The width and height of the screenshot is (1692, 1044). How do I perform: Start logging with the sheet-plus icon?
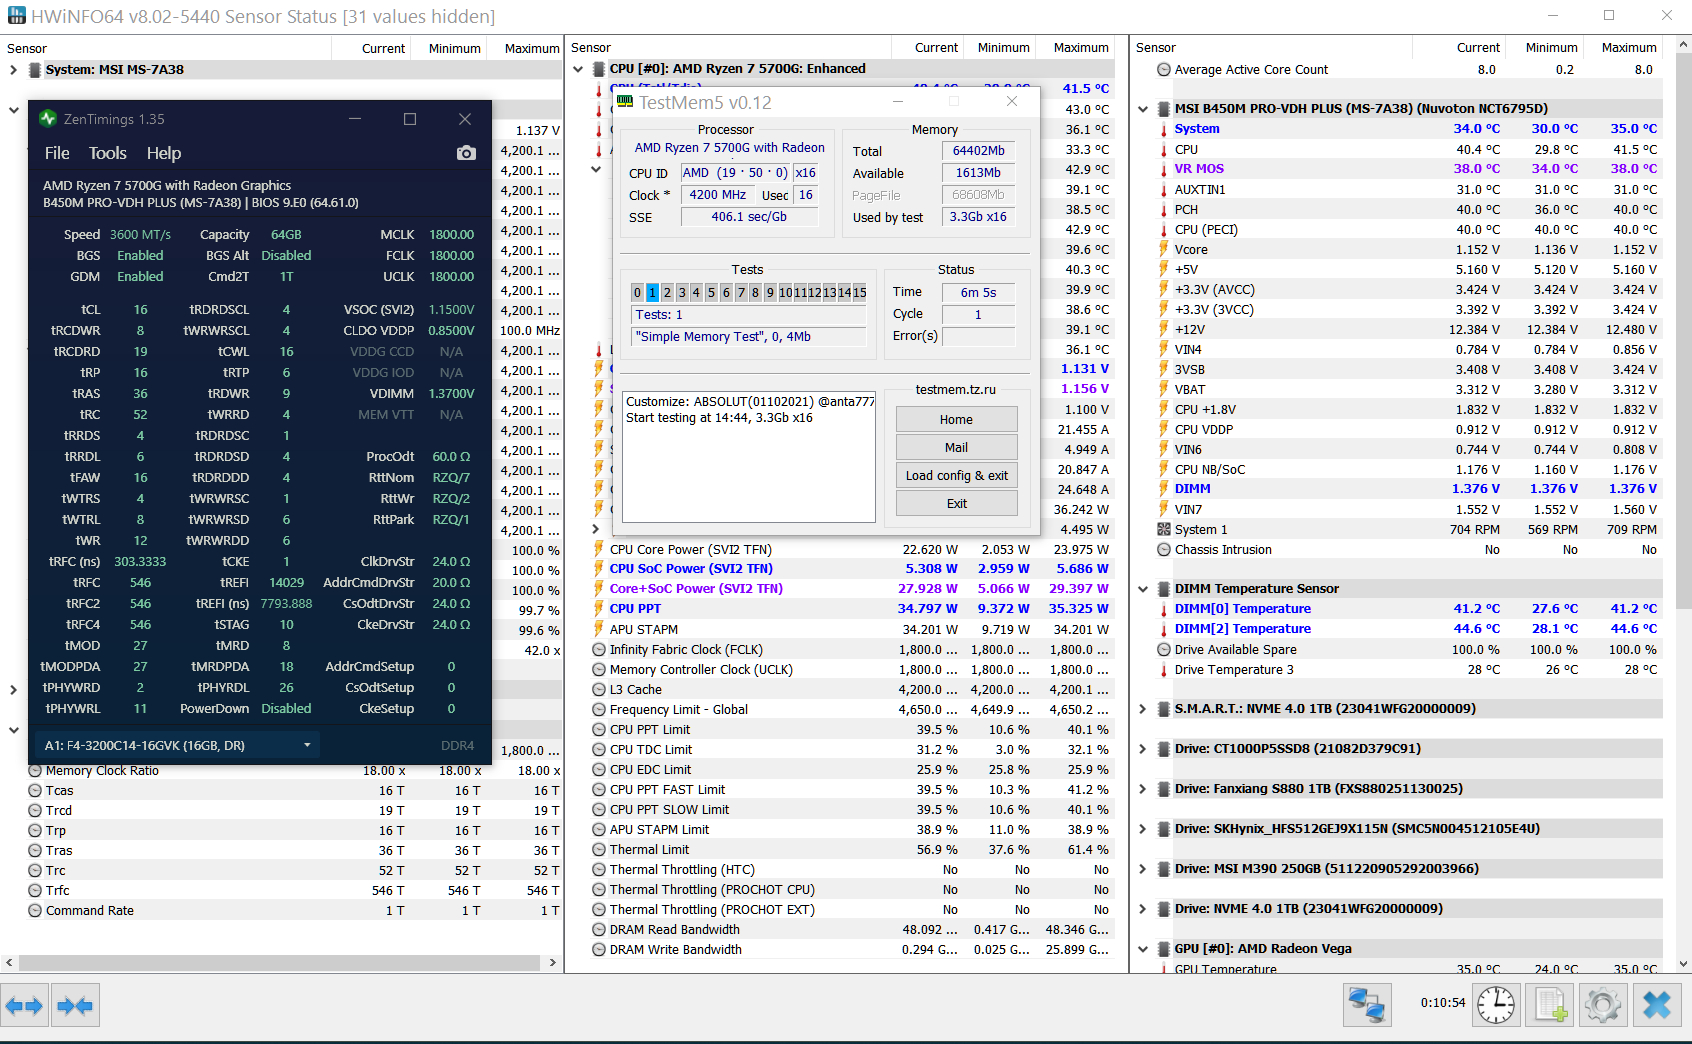click(1550, 1005)
